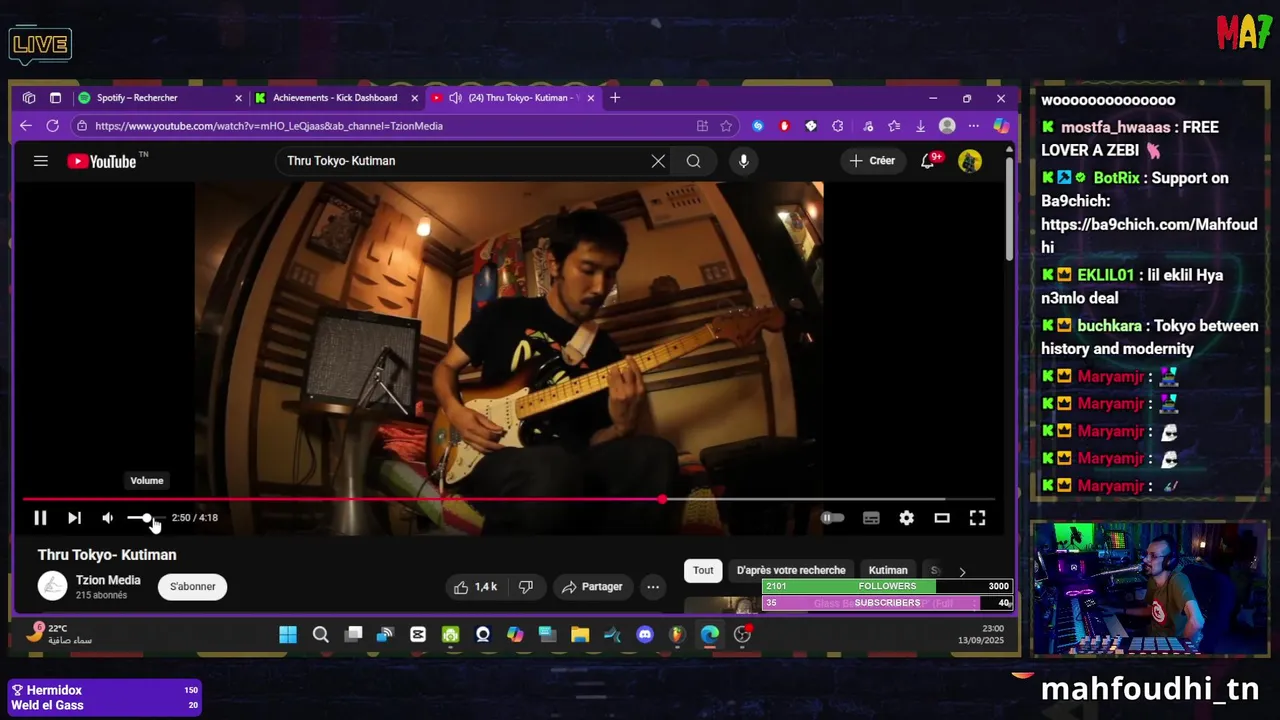Switch to theater mode

(x=942, y=518)
